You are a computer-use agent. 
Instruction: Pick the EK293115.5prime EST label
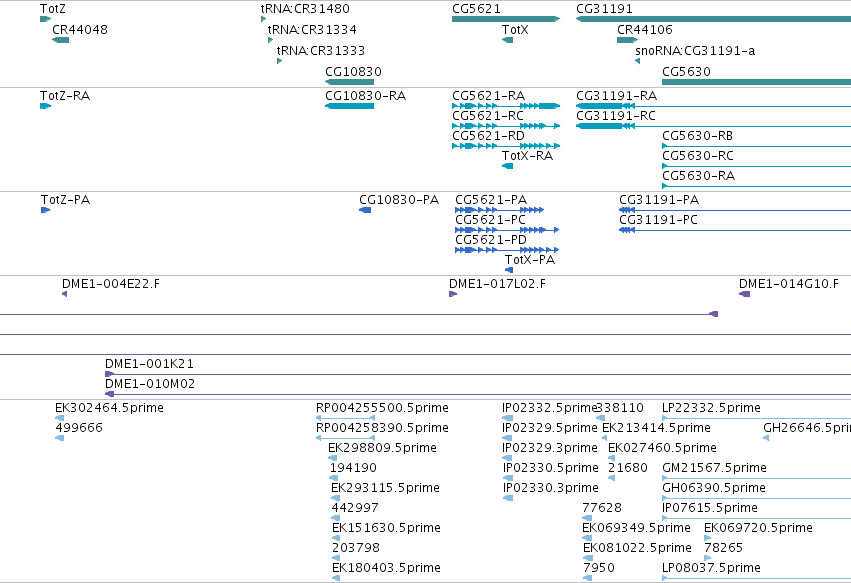coord(385,488)
